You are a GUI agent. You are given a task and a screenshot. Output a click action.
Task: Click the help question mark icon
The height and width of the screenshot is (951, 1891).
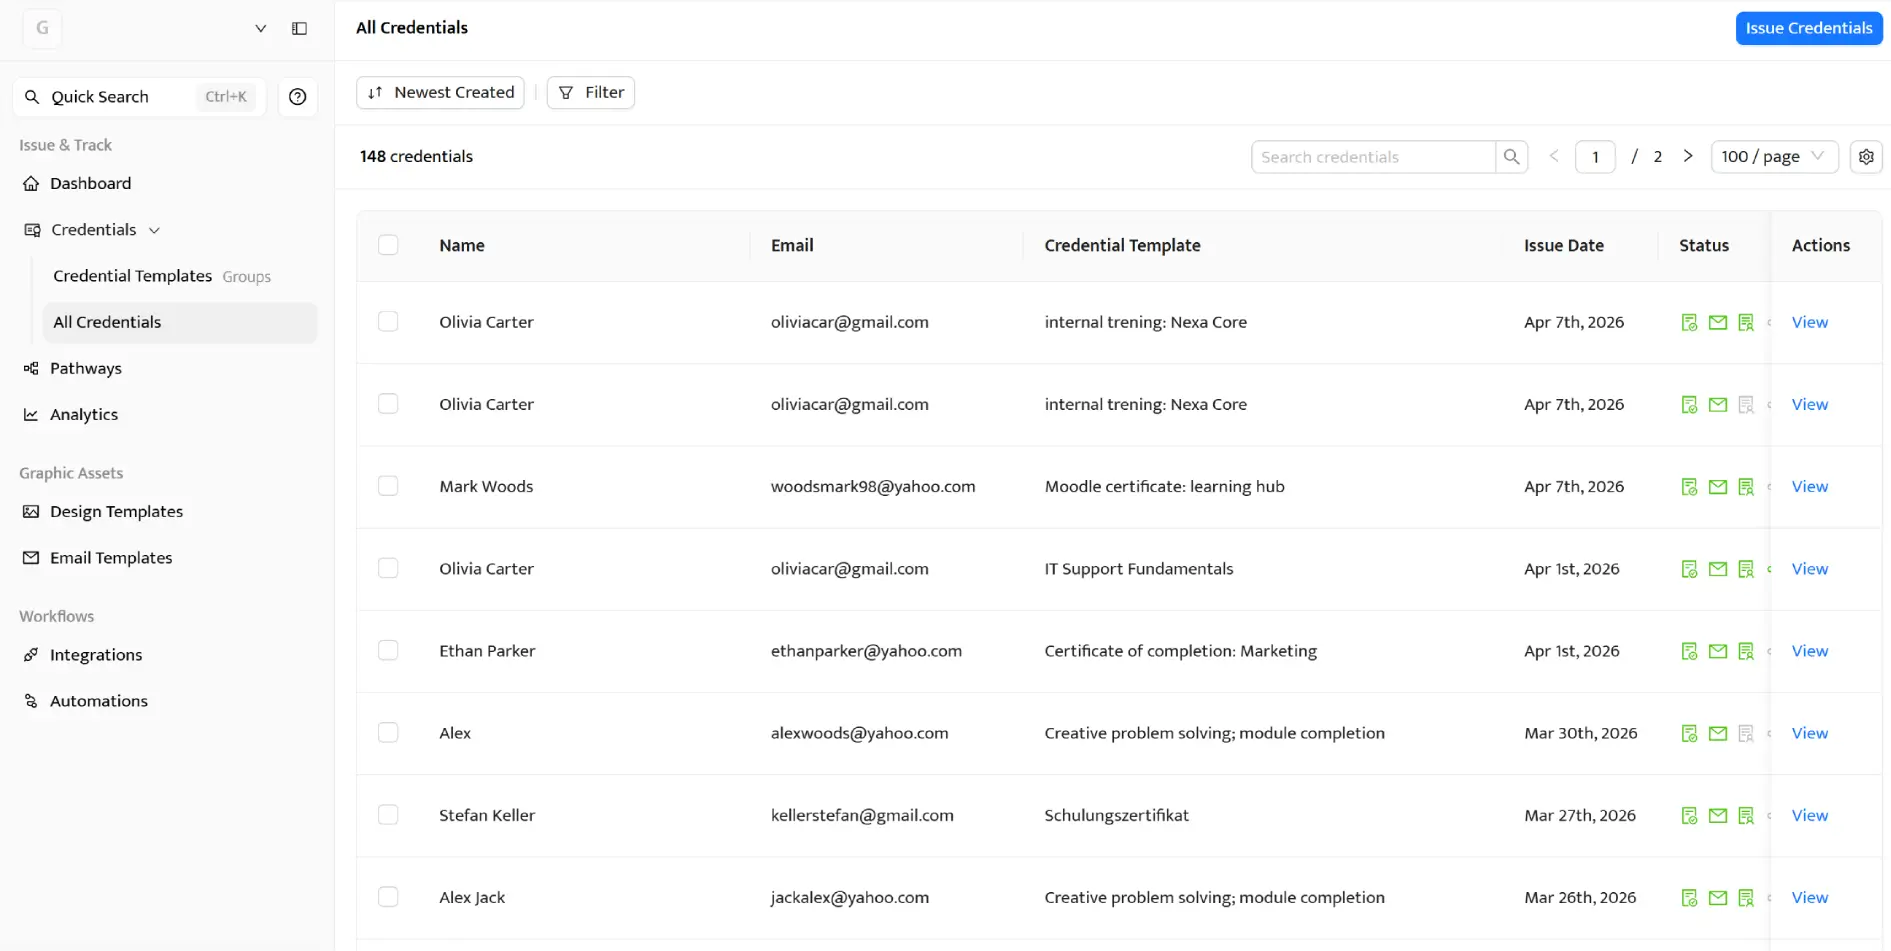297,97
